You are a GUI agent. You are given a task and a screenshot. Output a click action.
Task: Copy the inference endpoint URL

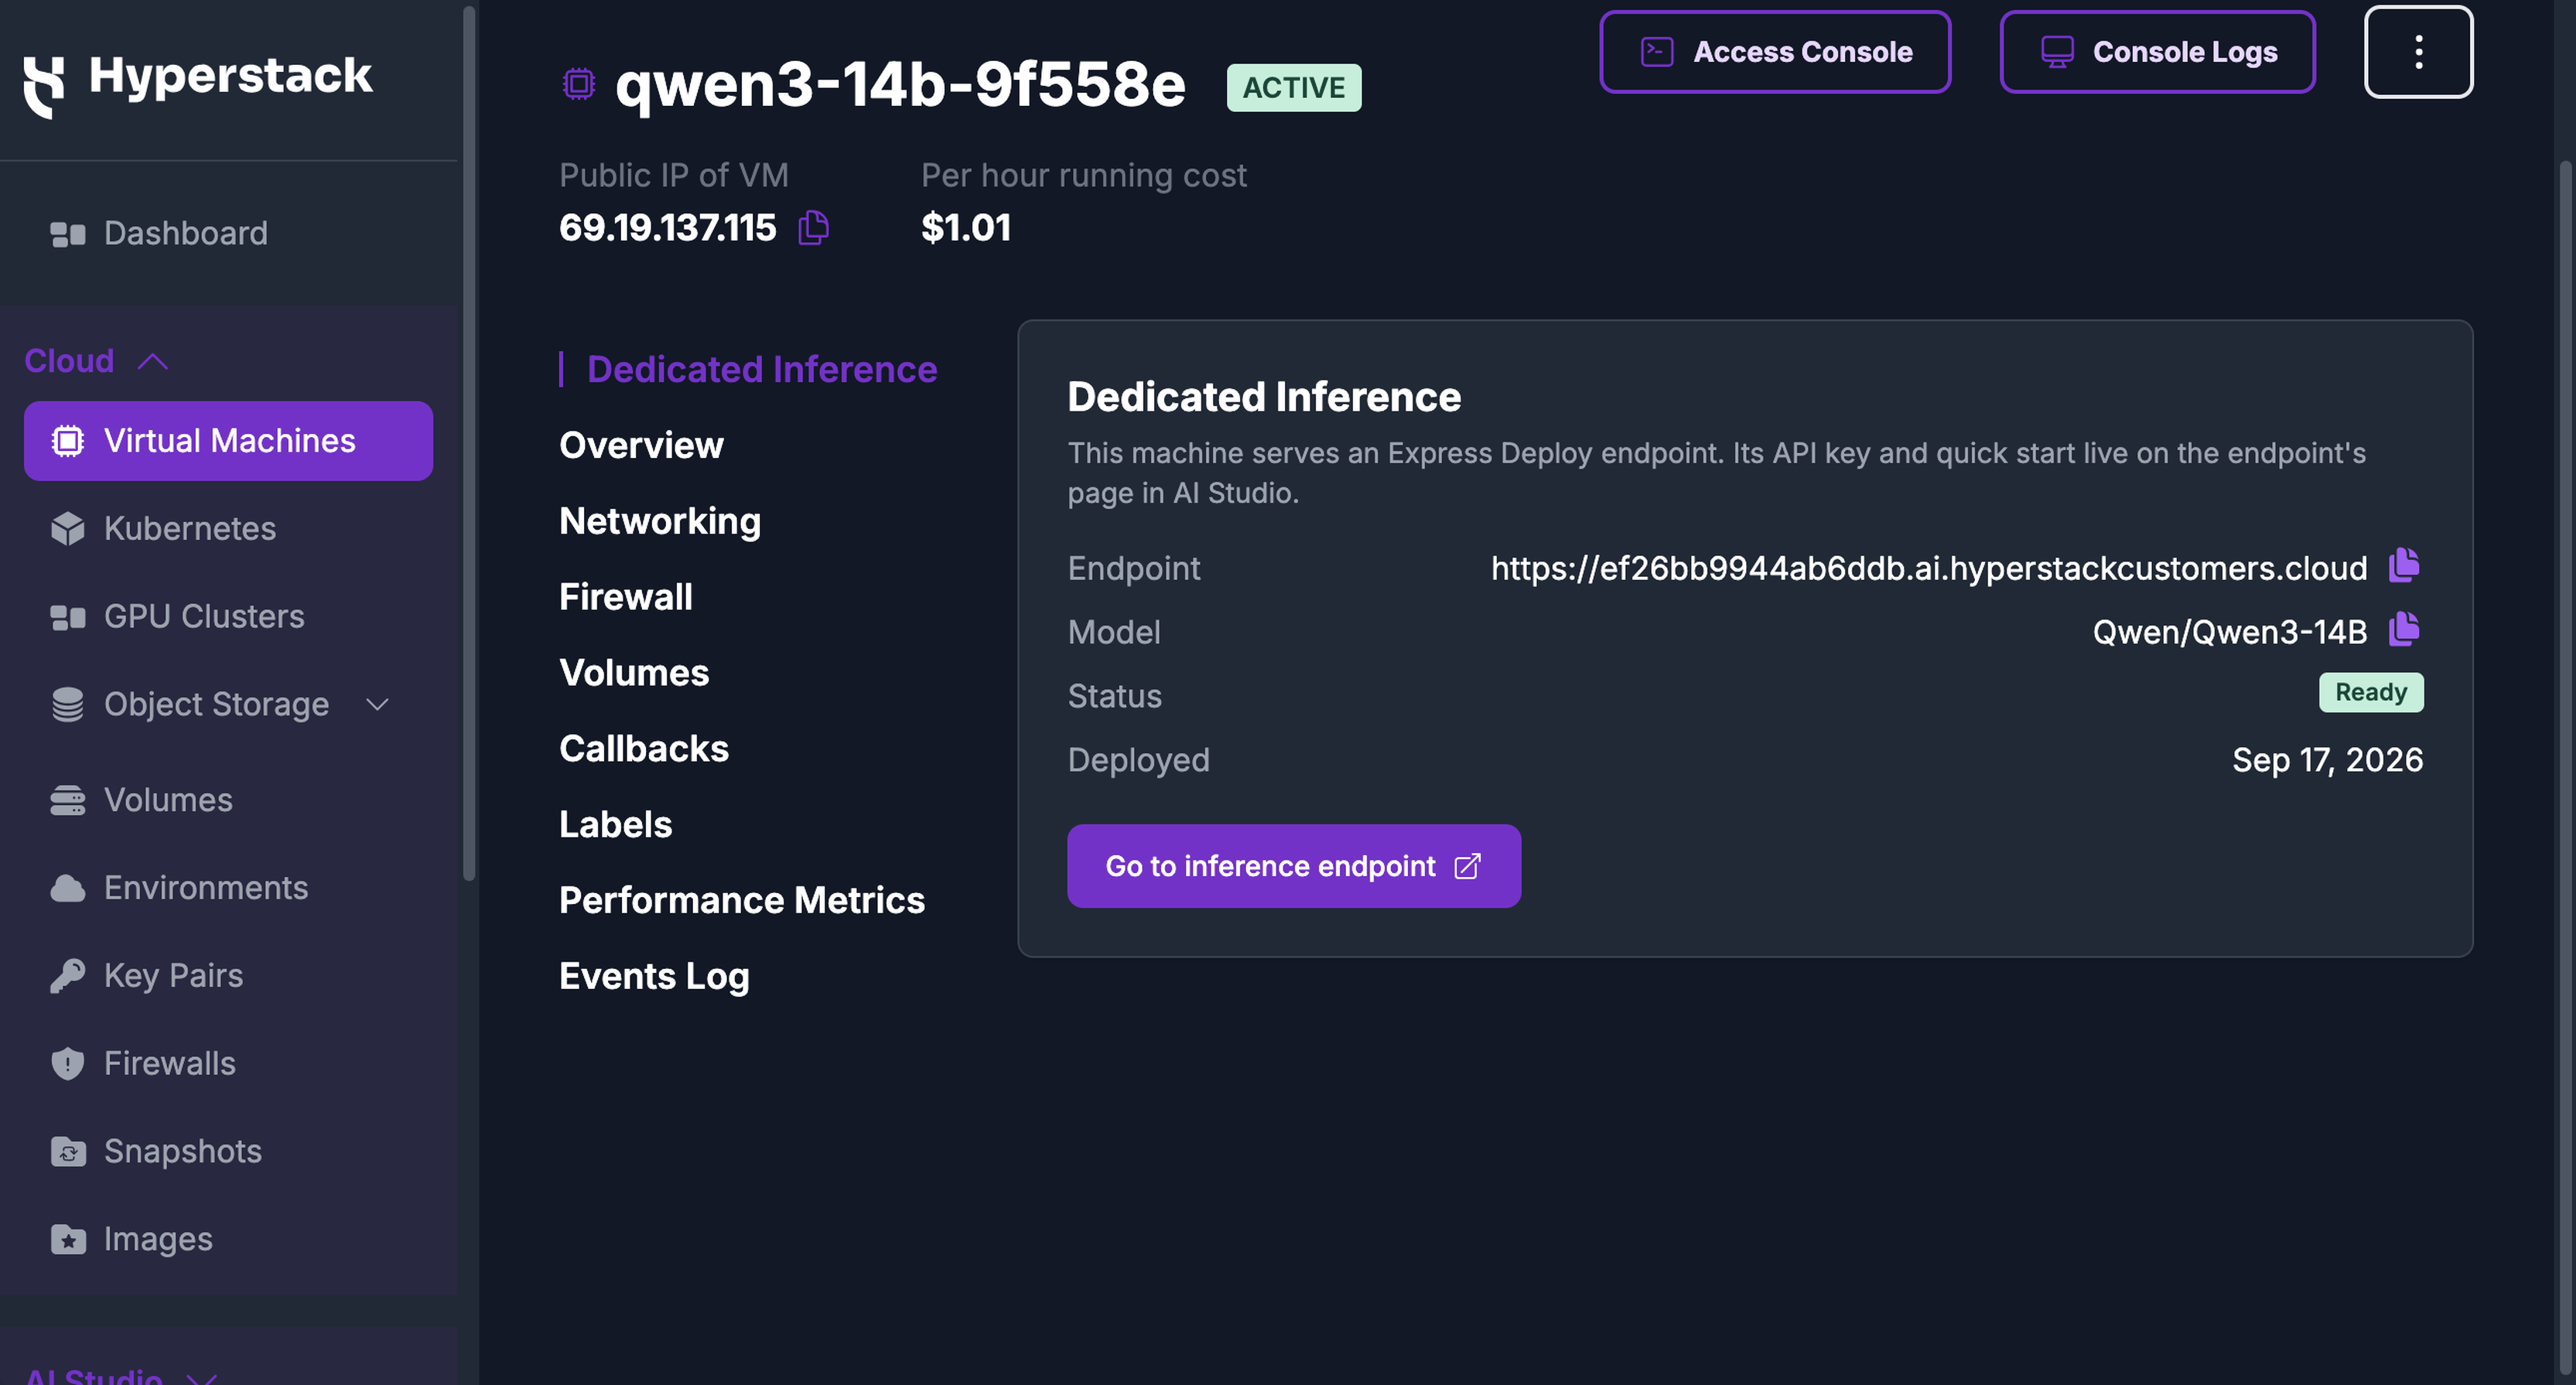[x=2404, y=566]
